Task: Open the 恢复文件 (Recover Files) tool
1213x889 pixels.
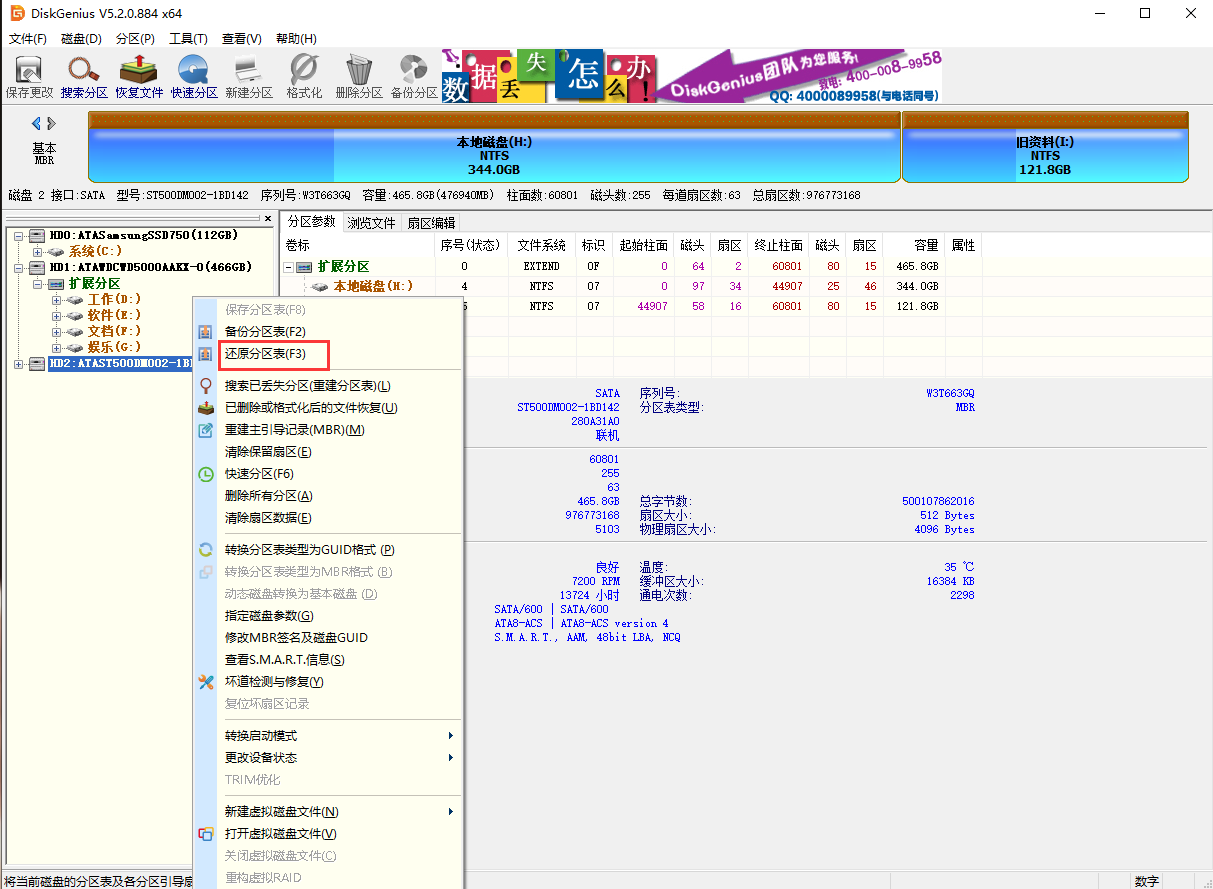Action: click(x=139, y=76)
